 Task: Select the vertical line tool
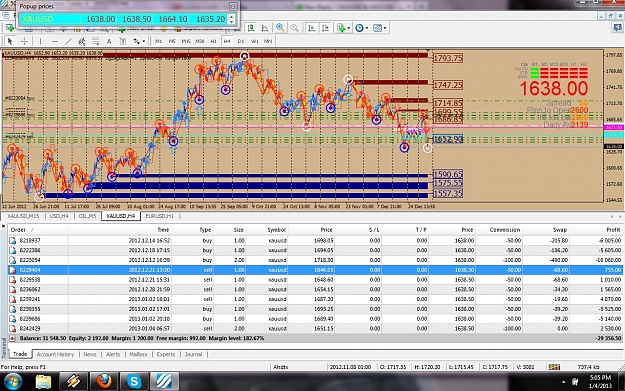pyautogui.click(x=40, y=41)
